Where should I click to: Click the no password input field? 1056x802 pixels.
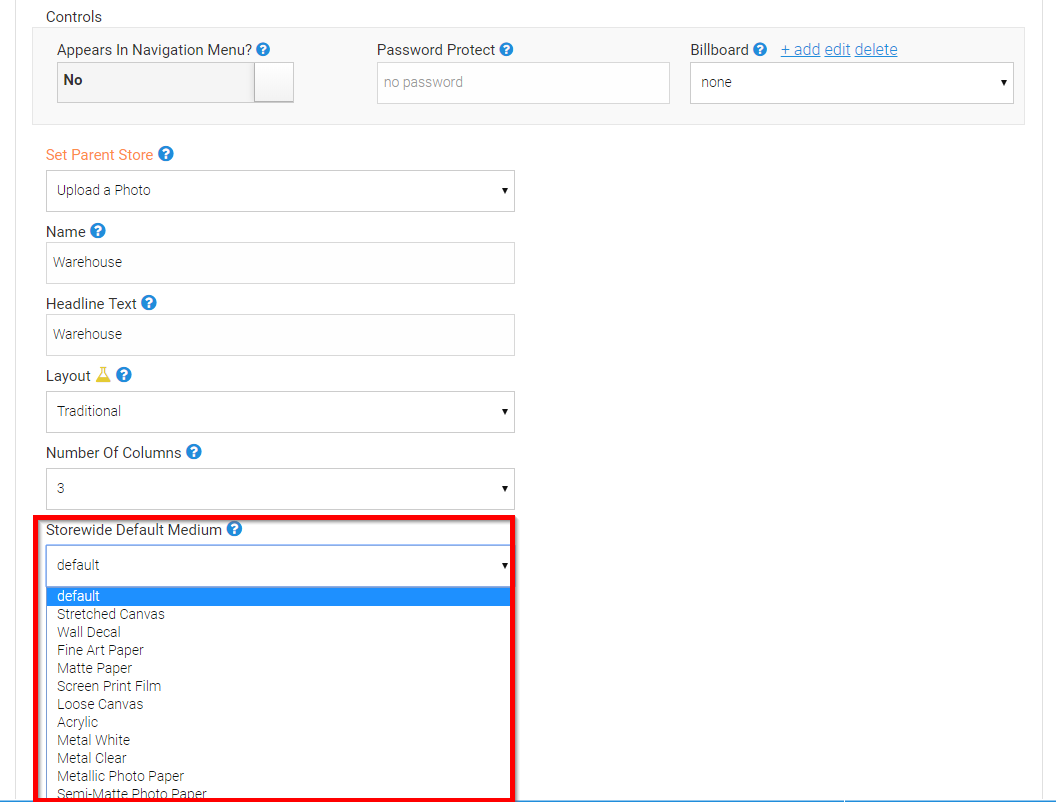[522, 83]
